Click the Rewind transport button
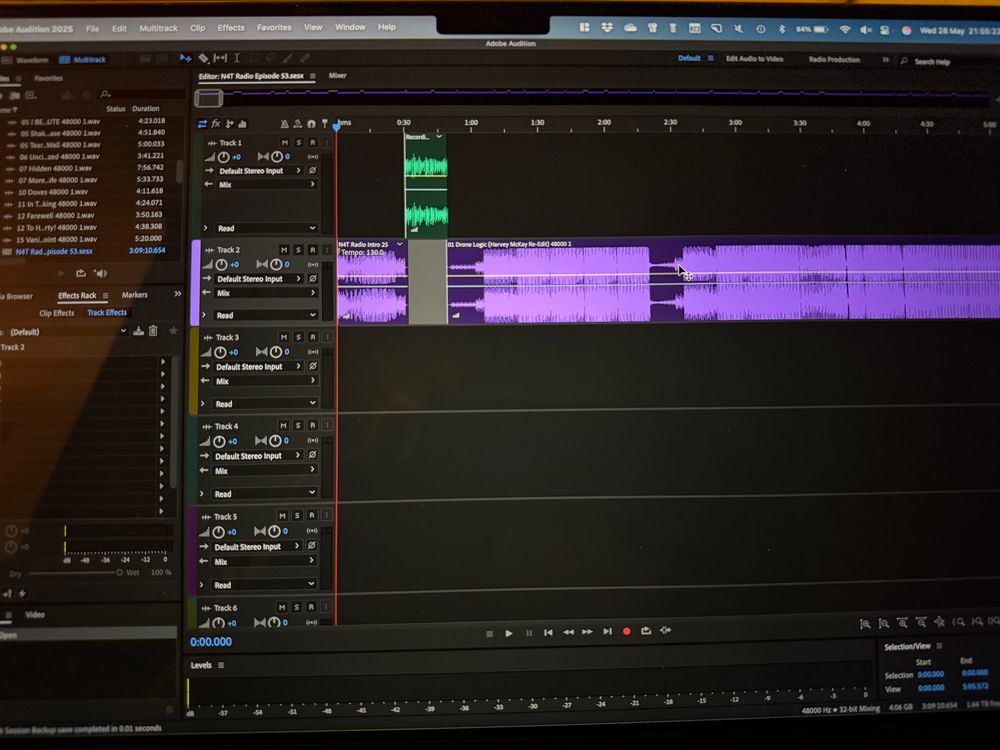Screen dimensions: 1000x750 (x=568, y=632)
